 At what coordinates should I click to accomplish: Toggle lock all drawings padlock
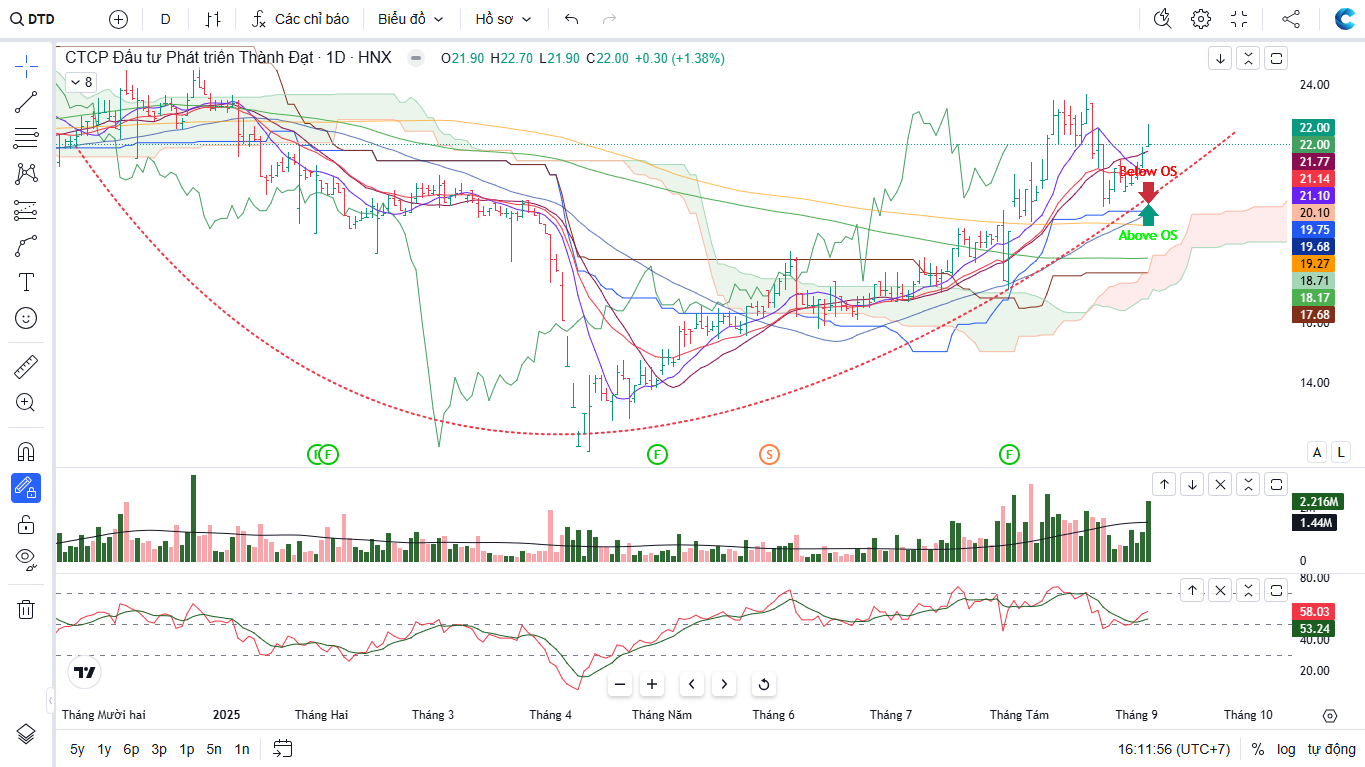[x=27, y=524]
